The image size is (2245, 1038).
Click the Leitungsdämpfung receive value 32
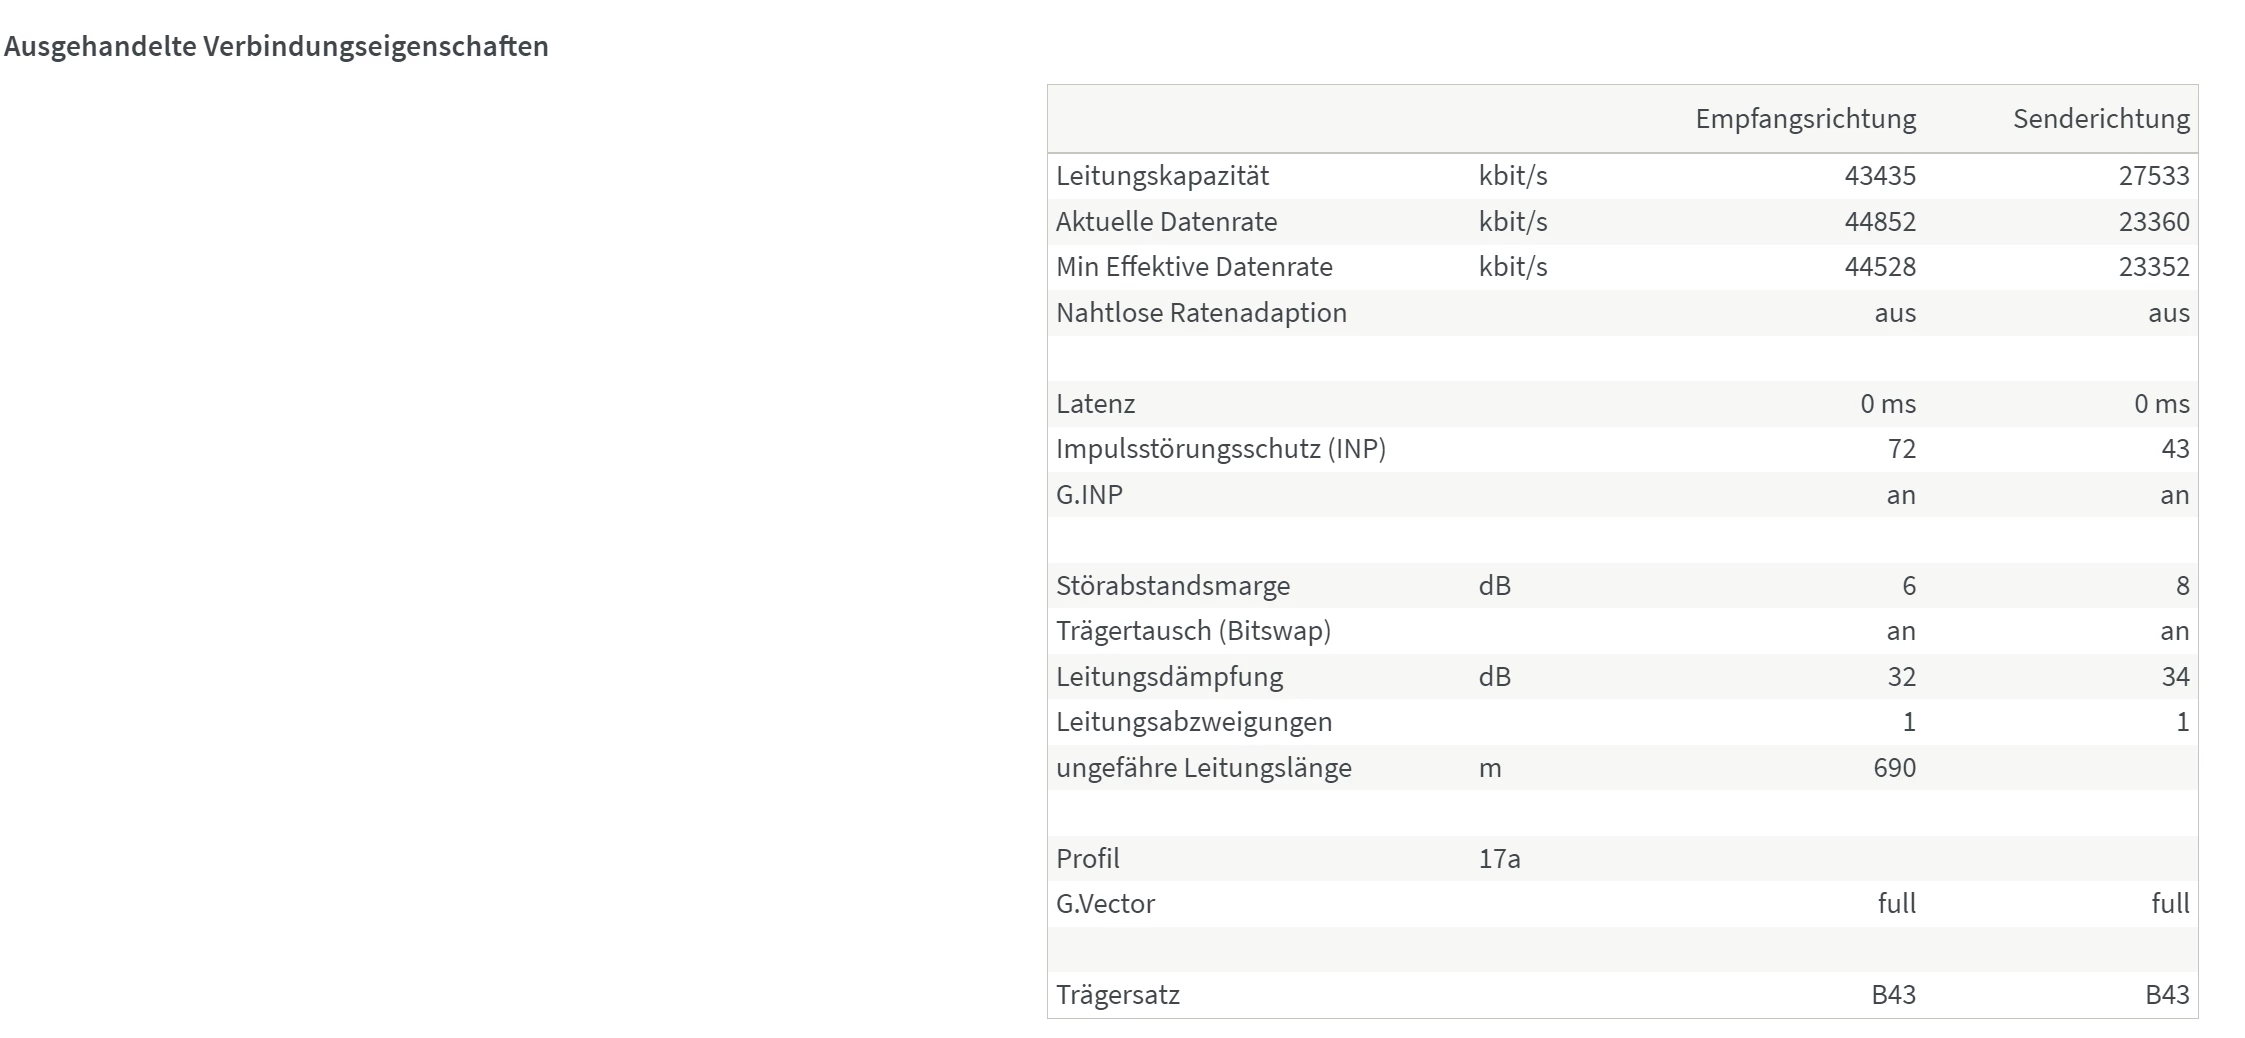1901,677
